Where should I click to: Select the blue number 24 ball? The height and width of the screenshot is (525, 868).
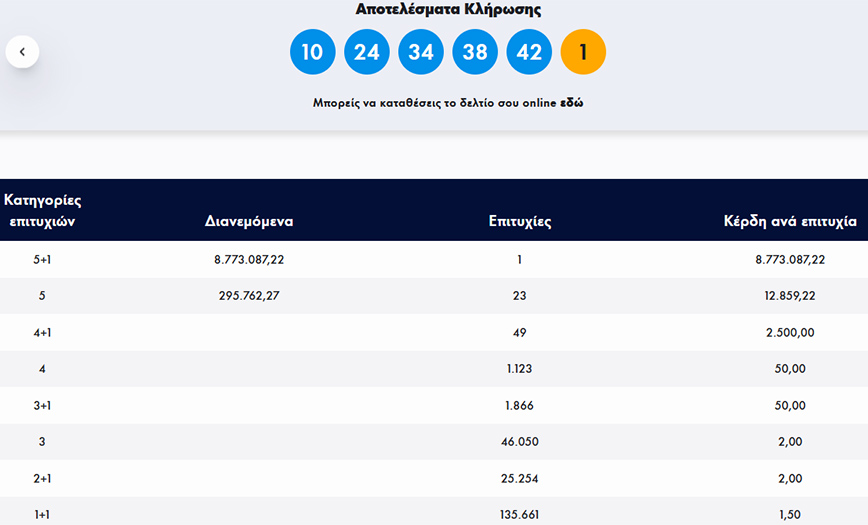point(367,52)
